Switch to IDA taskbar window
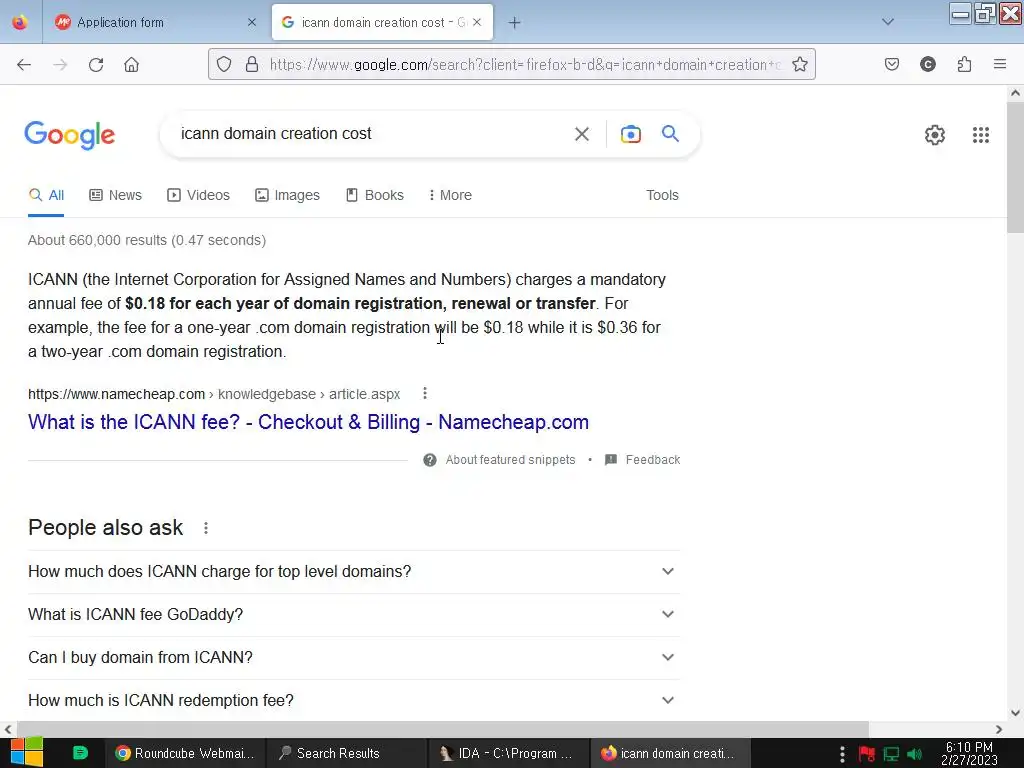1024x768 pixels. [507, 753]
